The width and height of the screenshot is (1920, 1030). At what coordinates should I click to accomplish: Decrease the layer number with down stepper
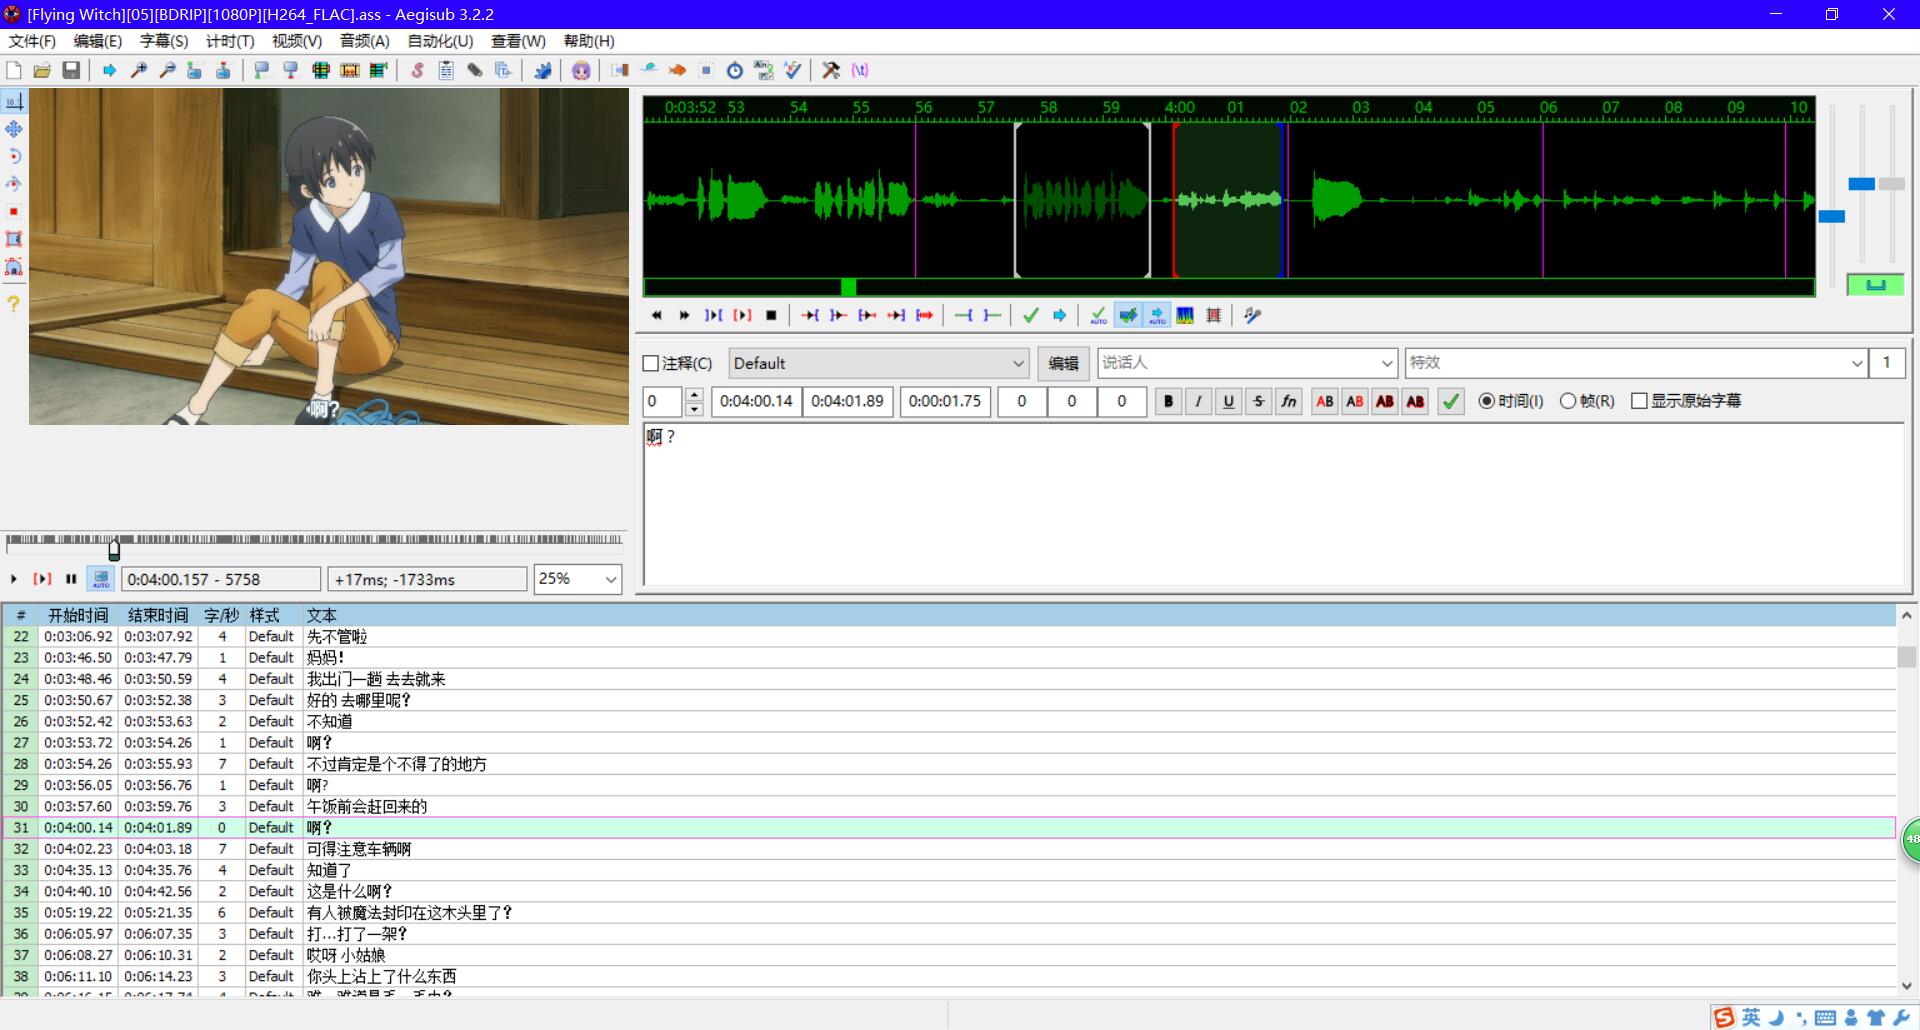[x=694, y=408]
